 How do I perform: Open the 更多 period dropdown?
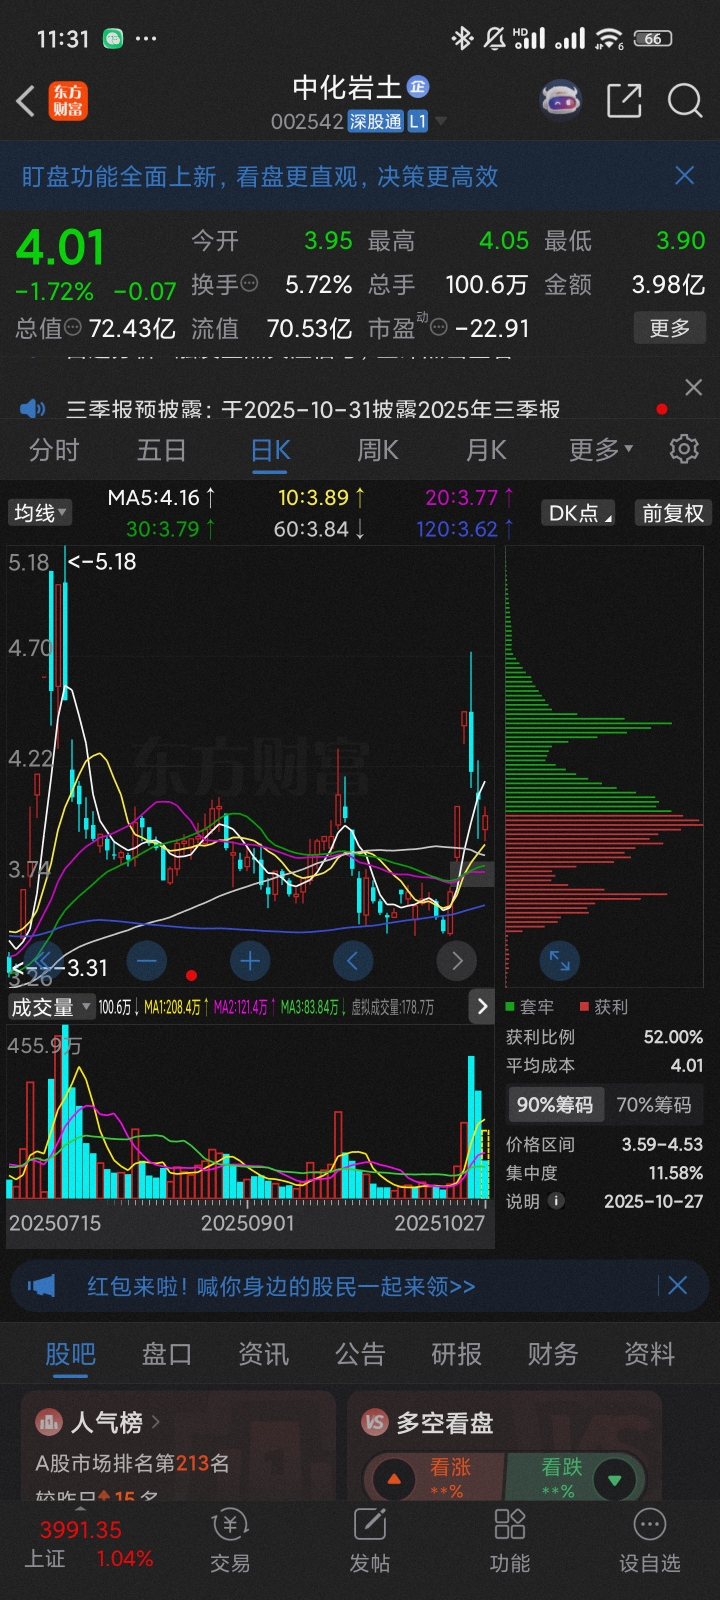click(x=601, y=450)
